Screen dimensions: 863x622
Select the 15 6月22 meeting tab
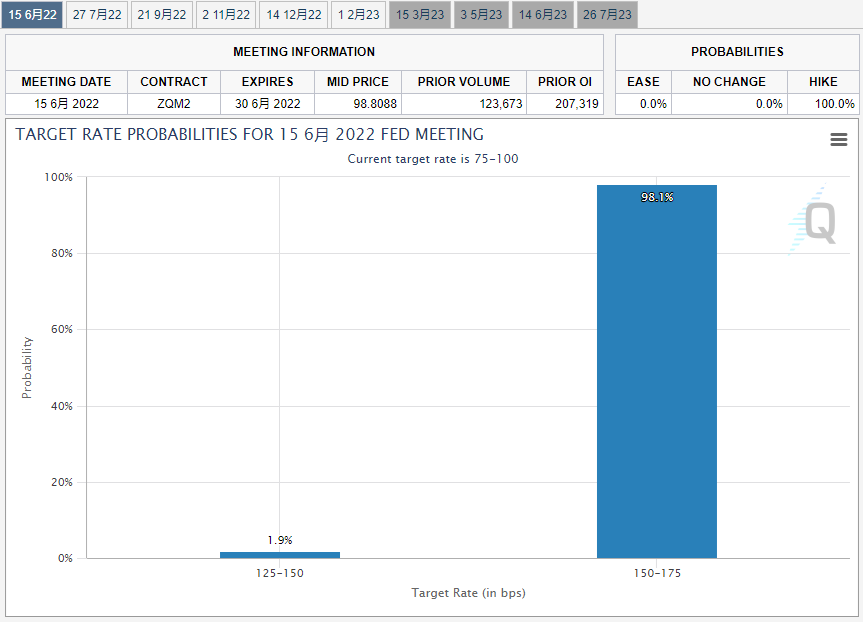(33, 15)
